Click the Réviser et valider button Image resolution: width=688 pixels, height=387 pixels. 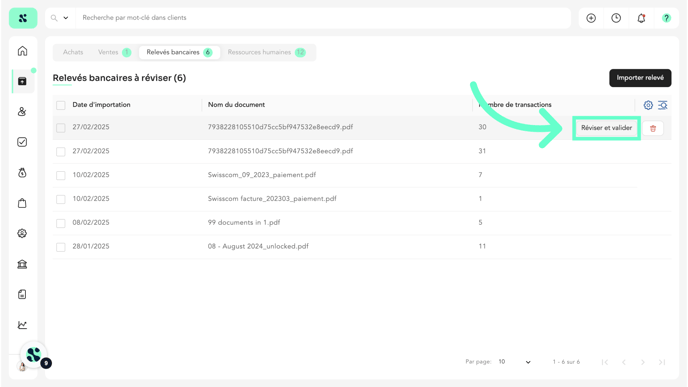tap(606, 128)
